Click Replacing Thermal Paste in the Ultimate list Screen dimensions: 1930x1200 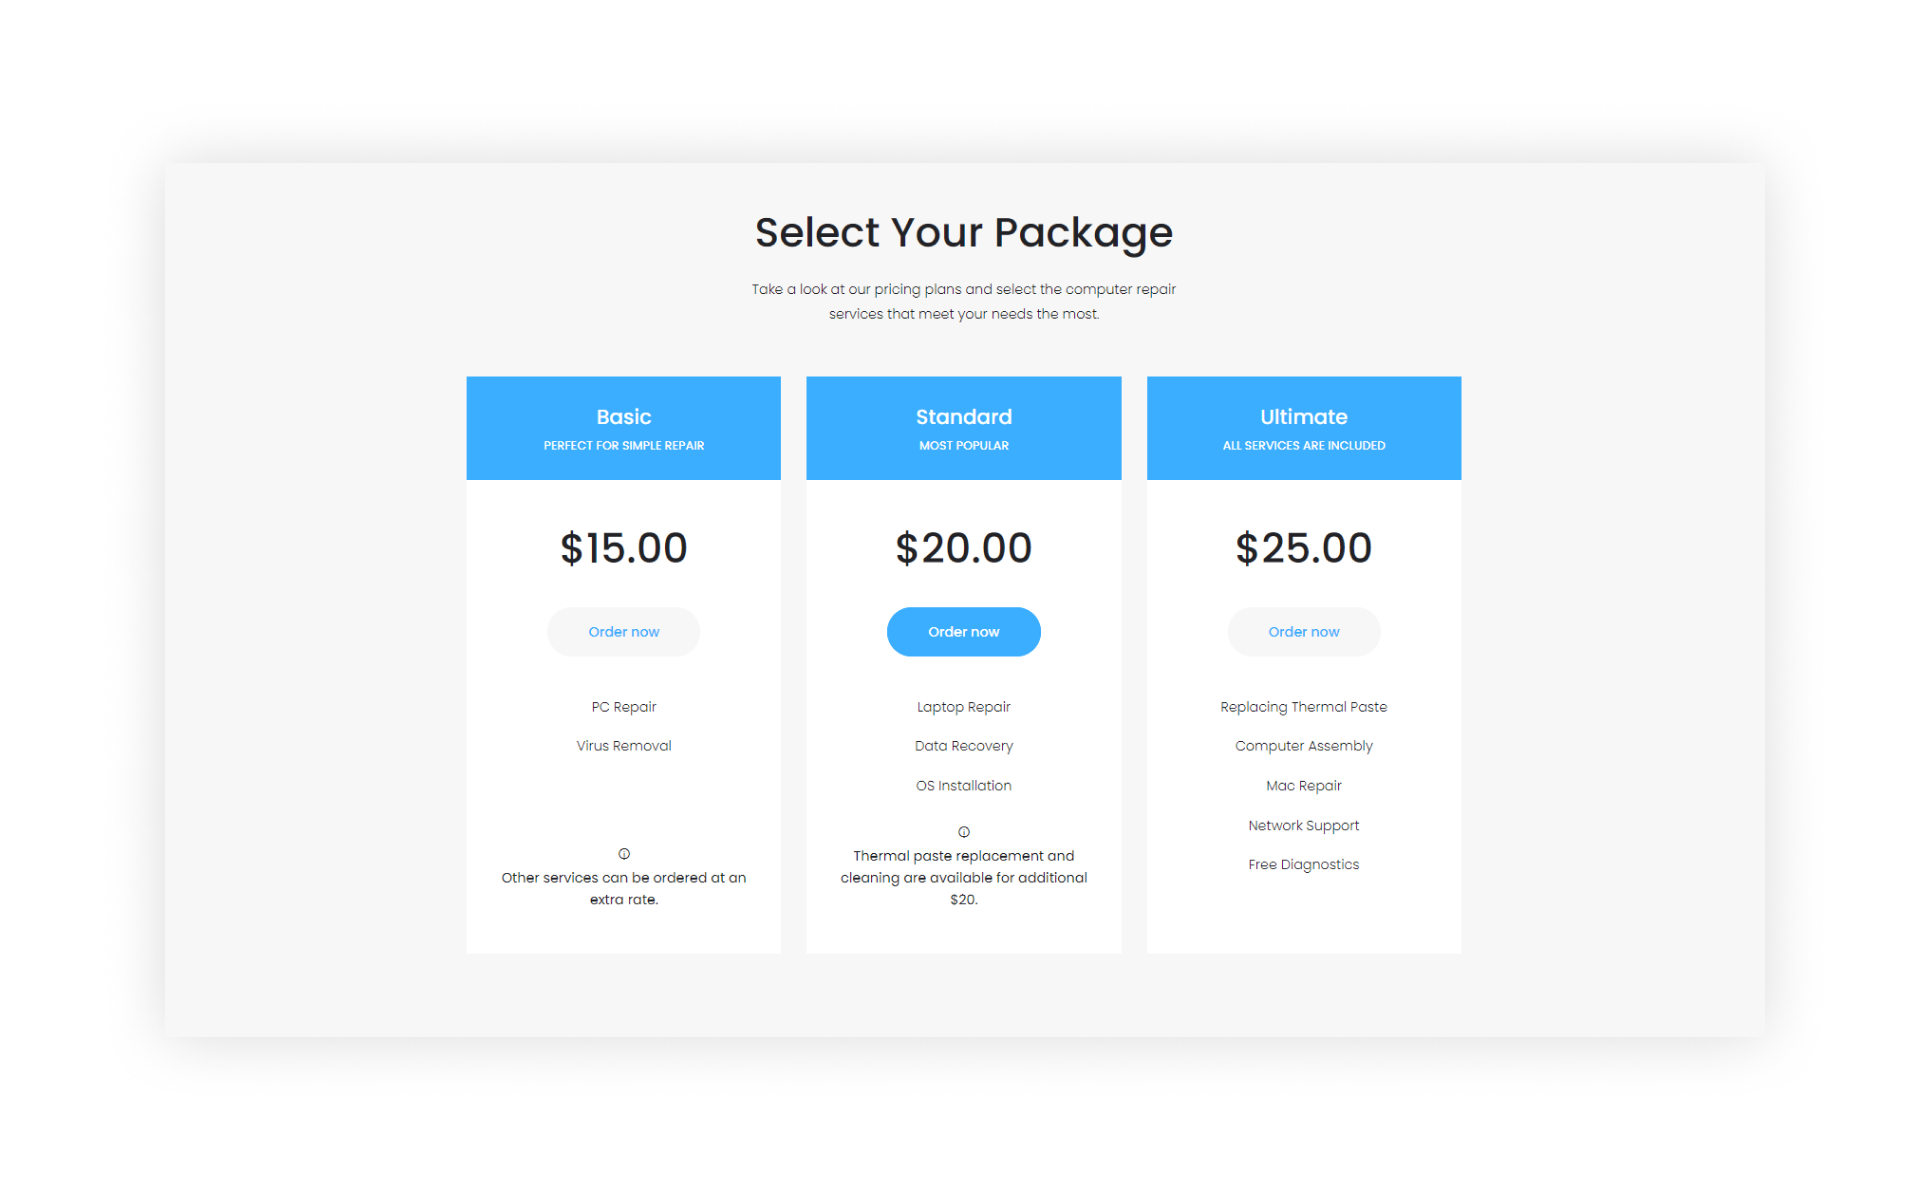1303,707
